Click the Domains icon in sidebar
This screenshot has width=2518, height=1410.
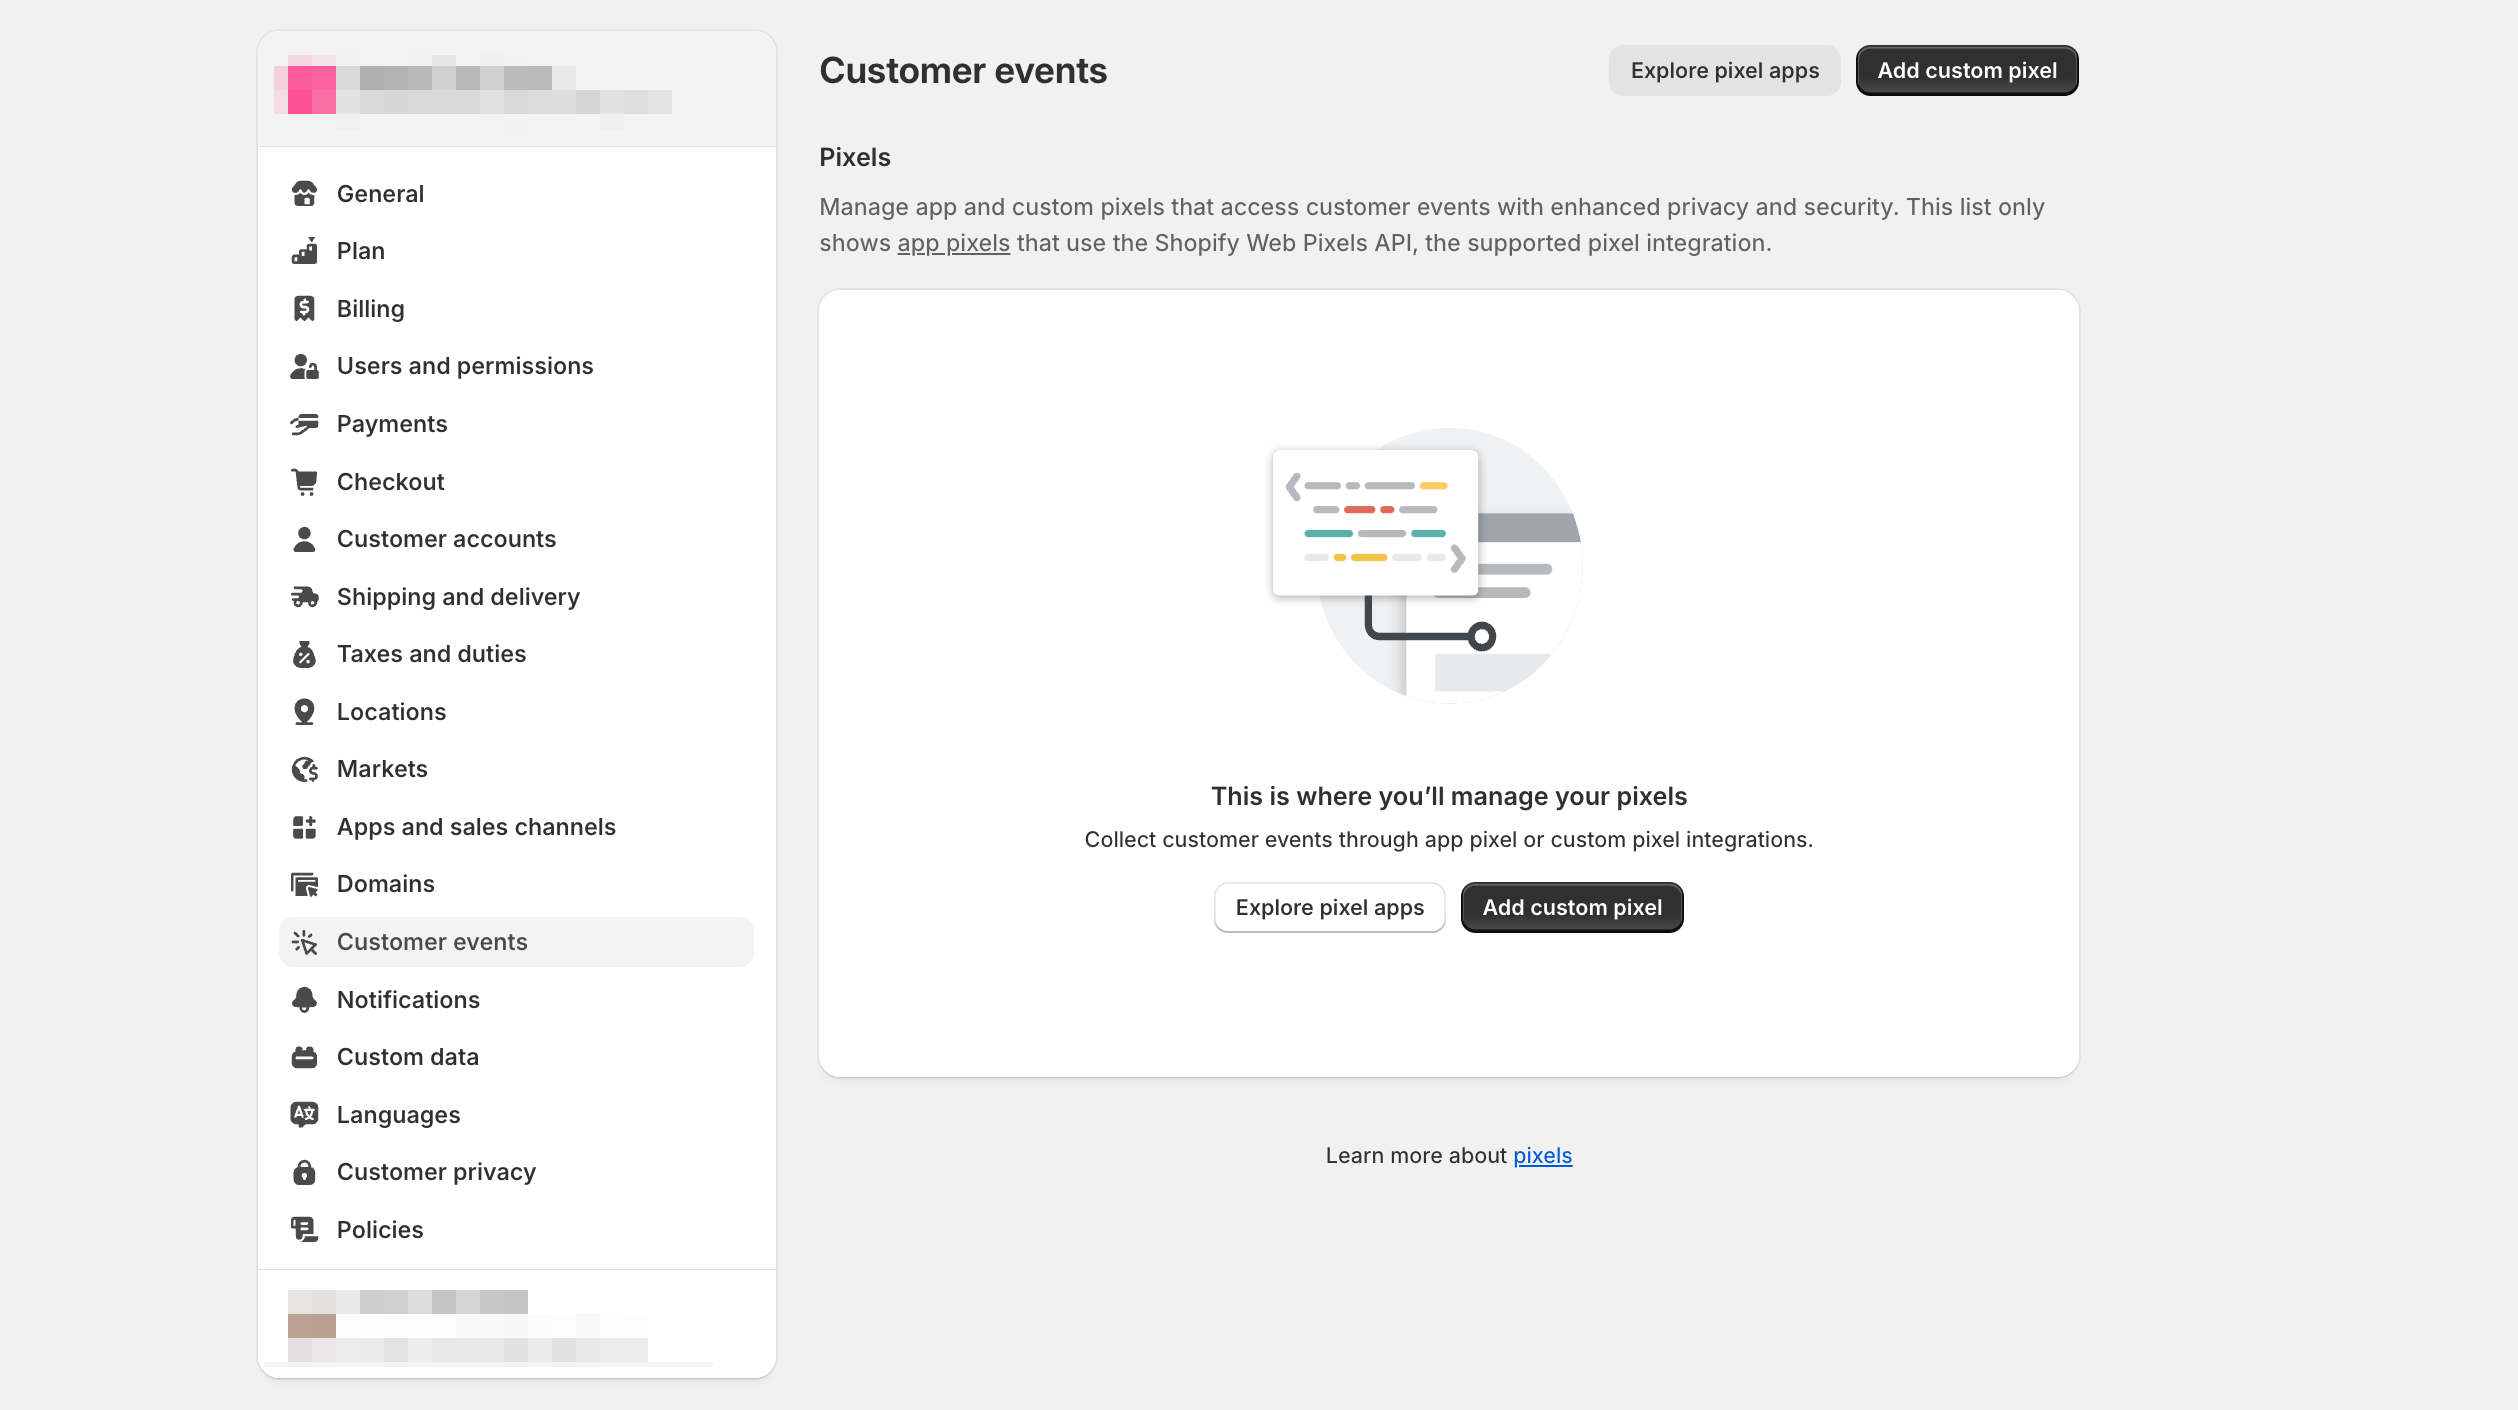tap(304, 884)
